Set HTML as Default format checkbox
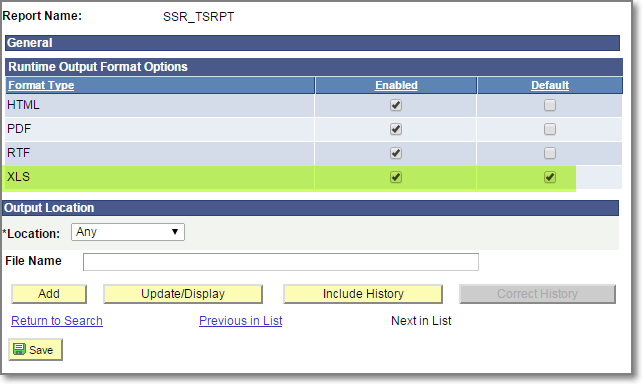642x384 pixels. pyautogui.click(x=549, y=105)
